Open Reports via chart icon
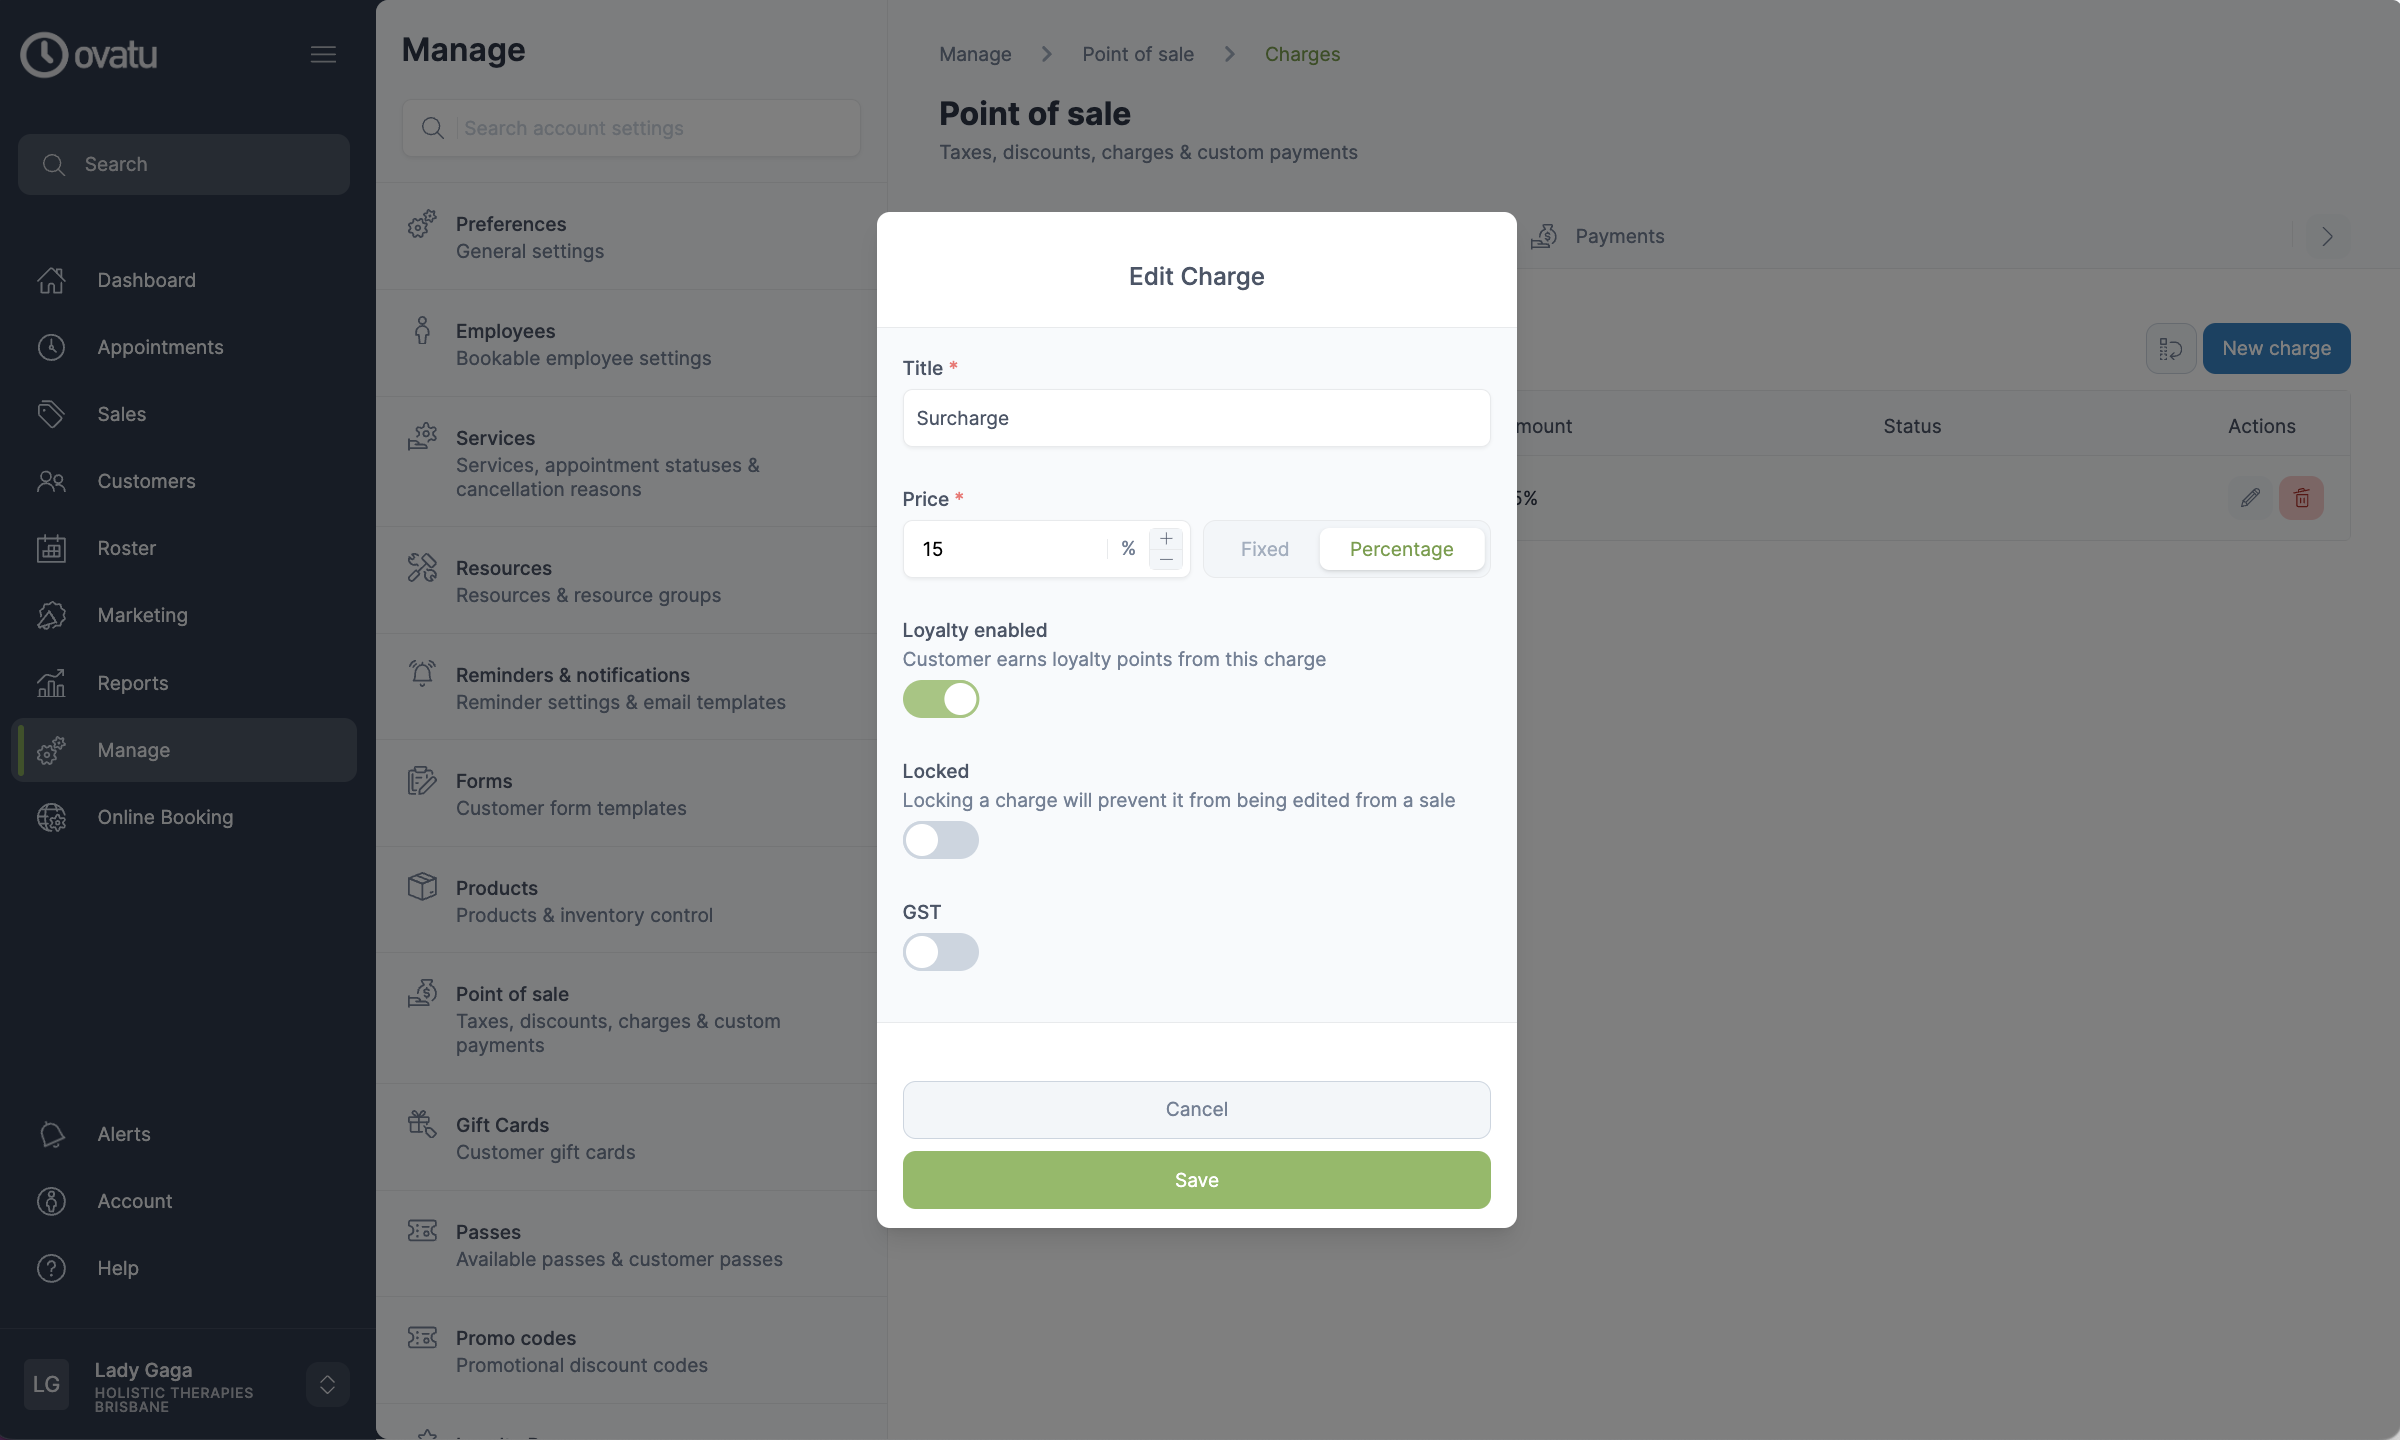 coord(51,683)
